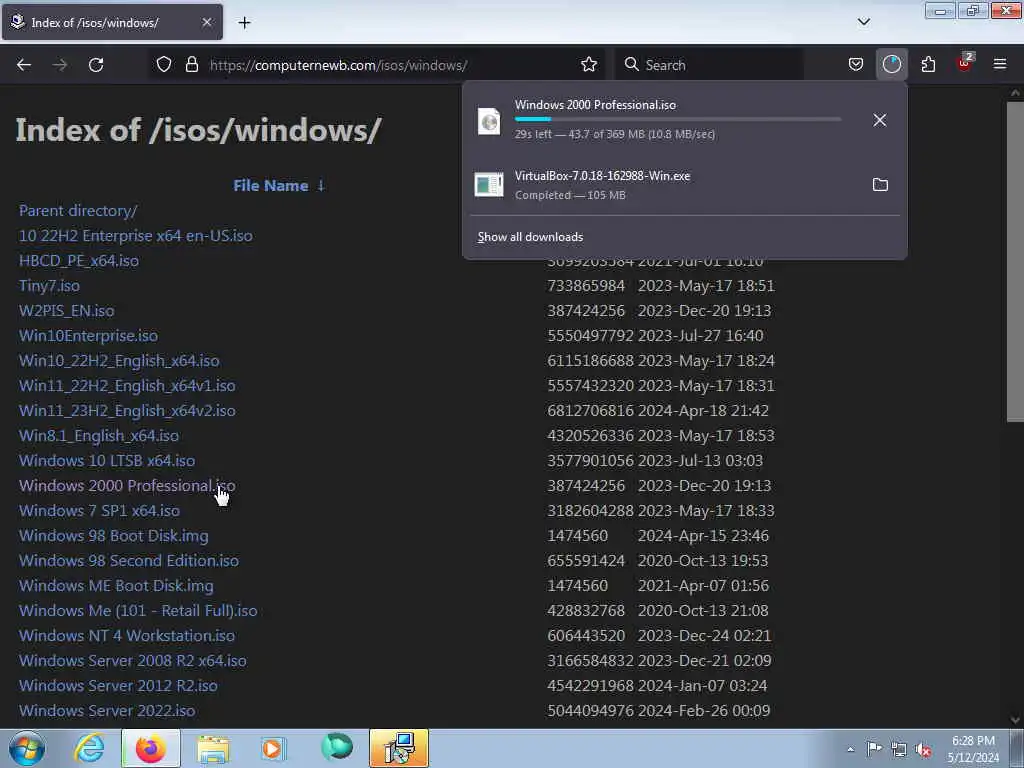Click the muted volume tray icon
1024x768 pixels.
click(x=923, y=749)
